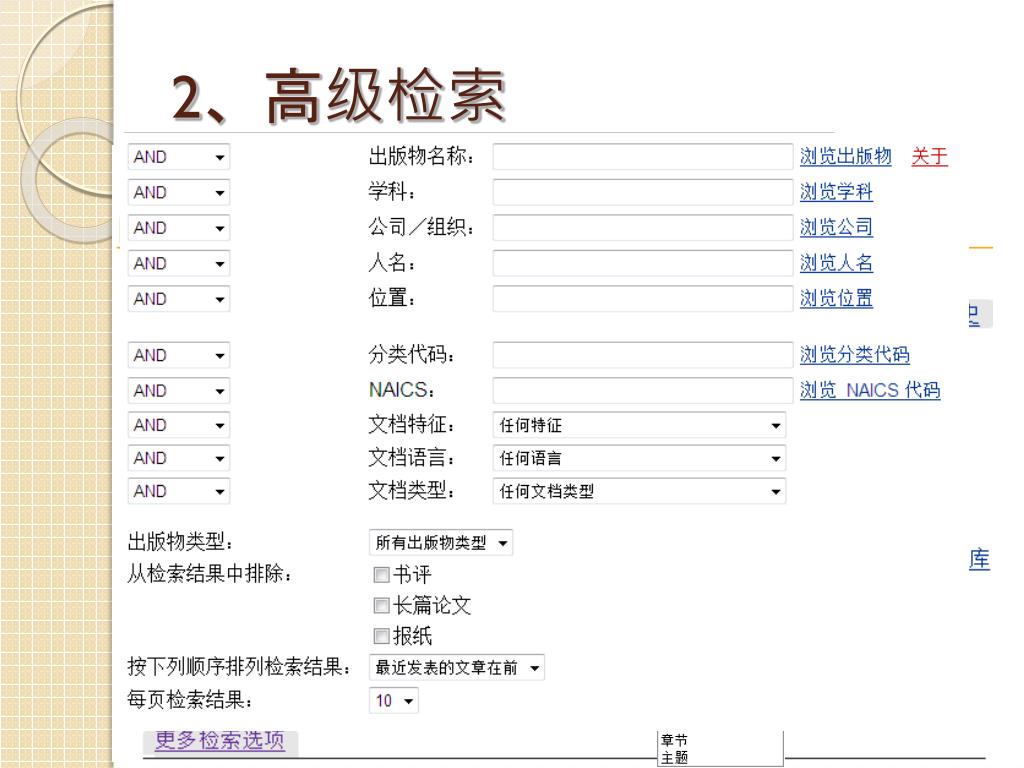Open the 更多检索选项 link
This screenshot has width=1024, height=768.
click(x=220, y=741)
